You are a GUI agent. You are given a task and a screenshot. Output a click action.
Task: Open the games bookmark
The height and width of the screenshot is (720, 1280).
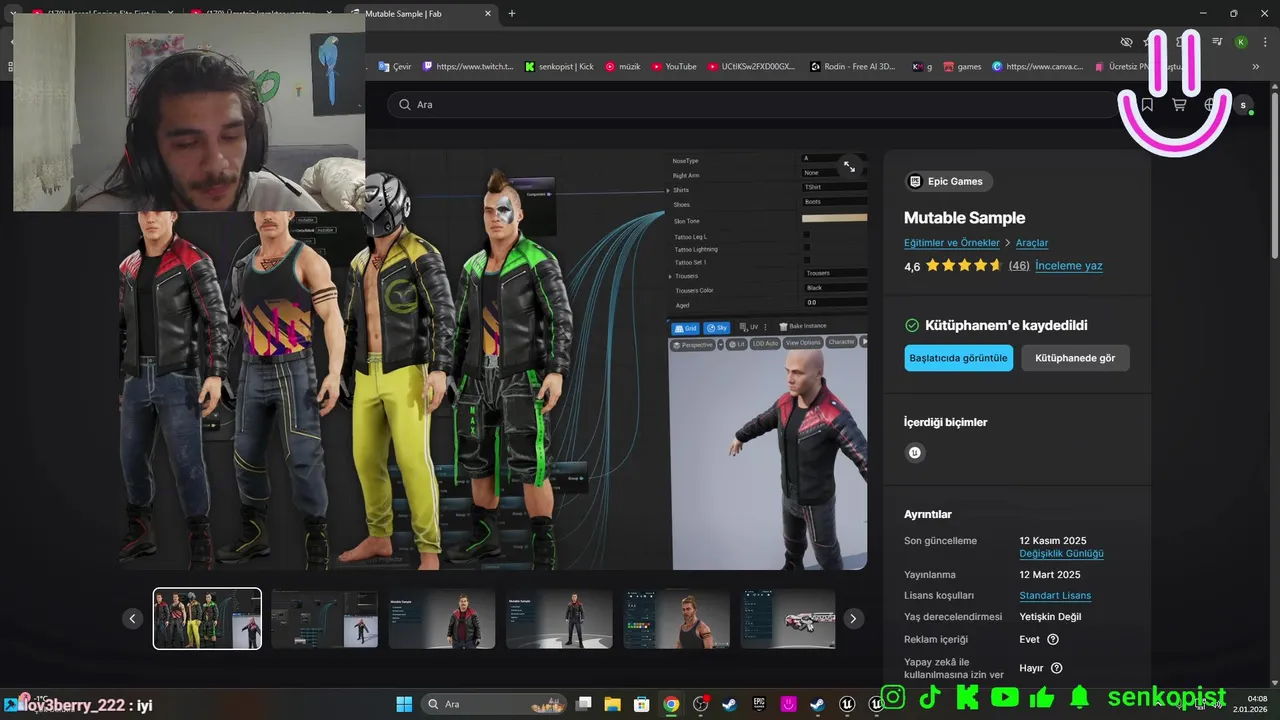(x=962, y=67)
